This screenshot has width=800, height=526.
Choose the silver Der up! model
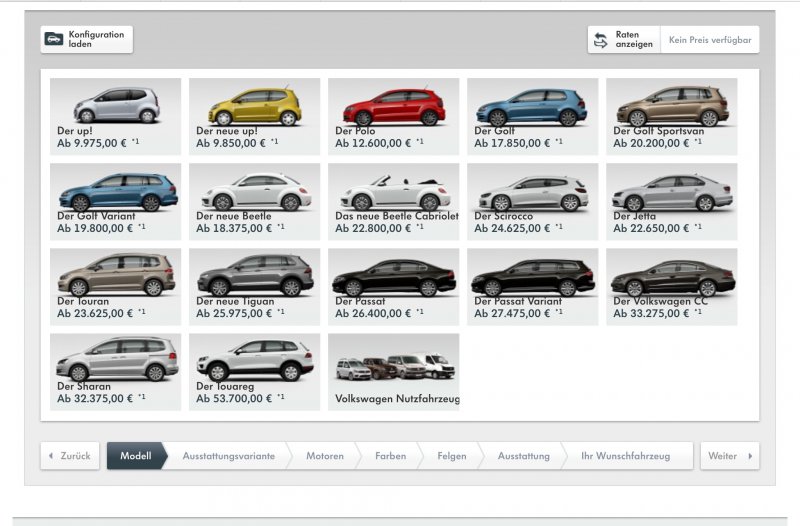(115, 116)
